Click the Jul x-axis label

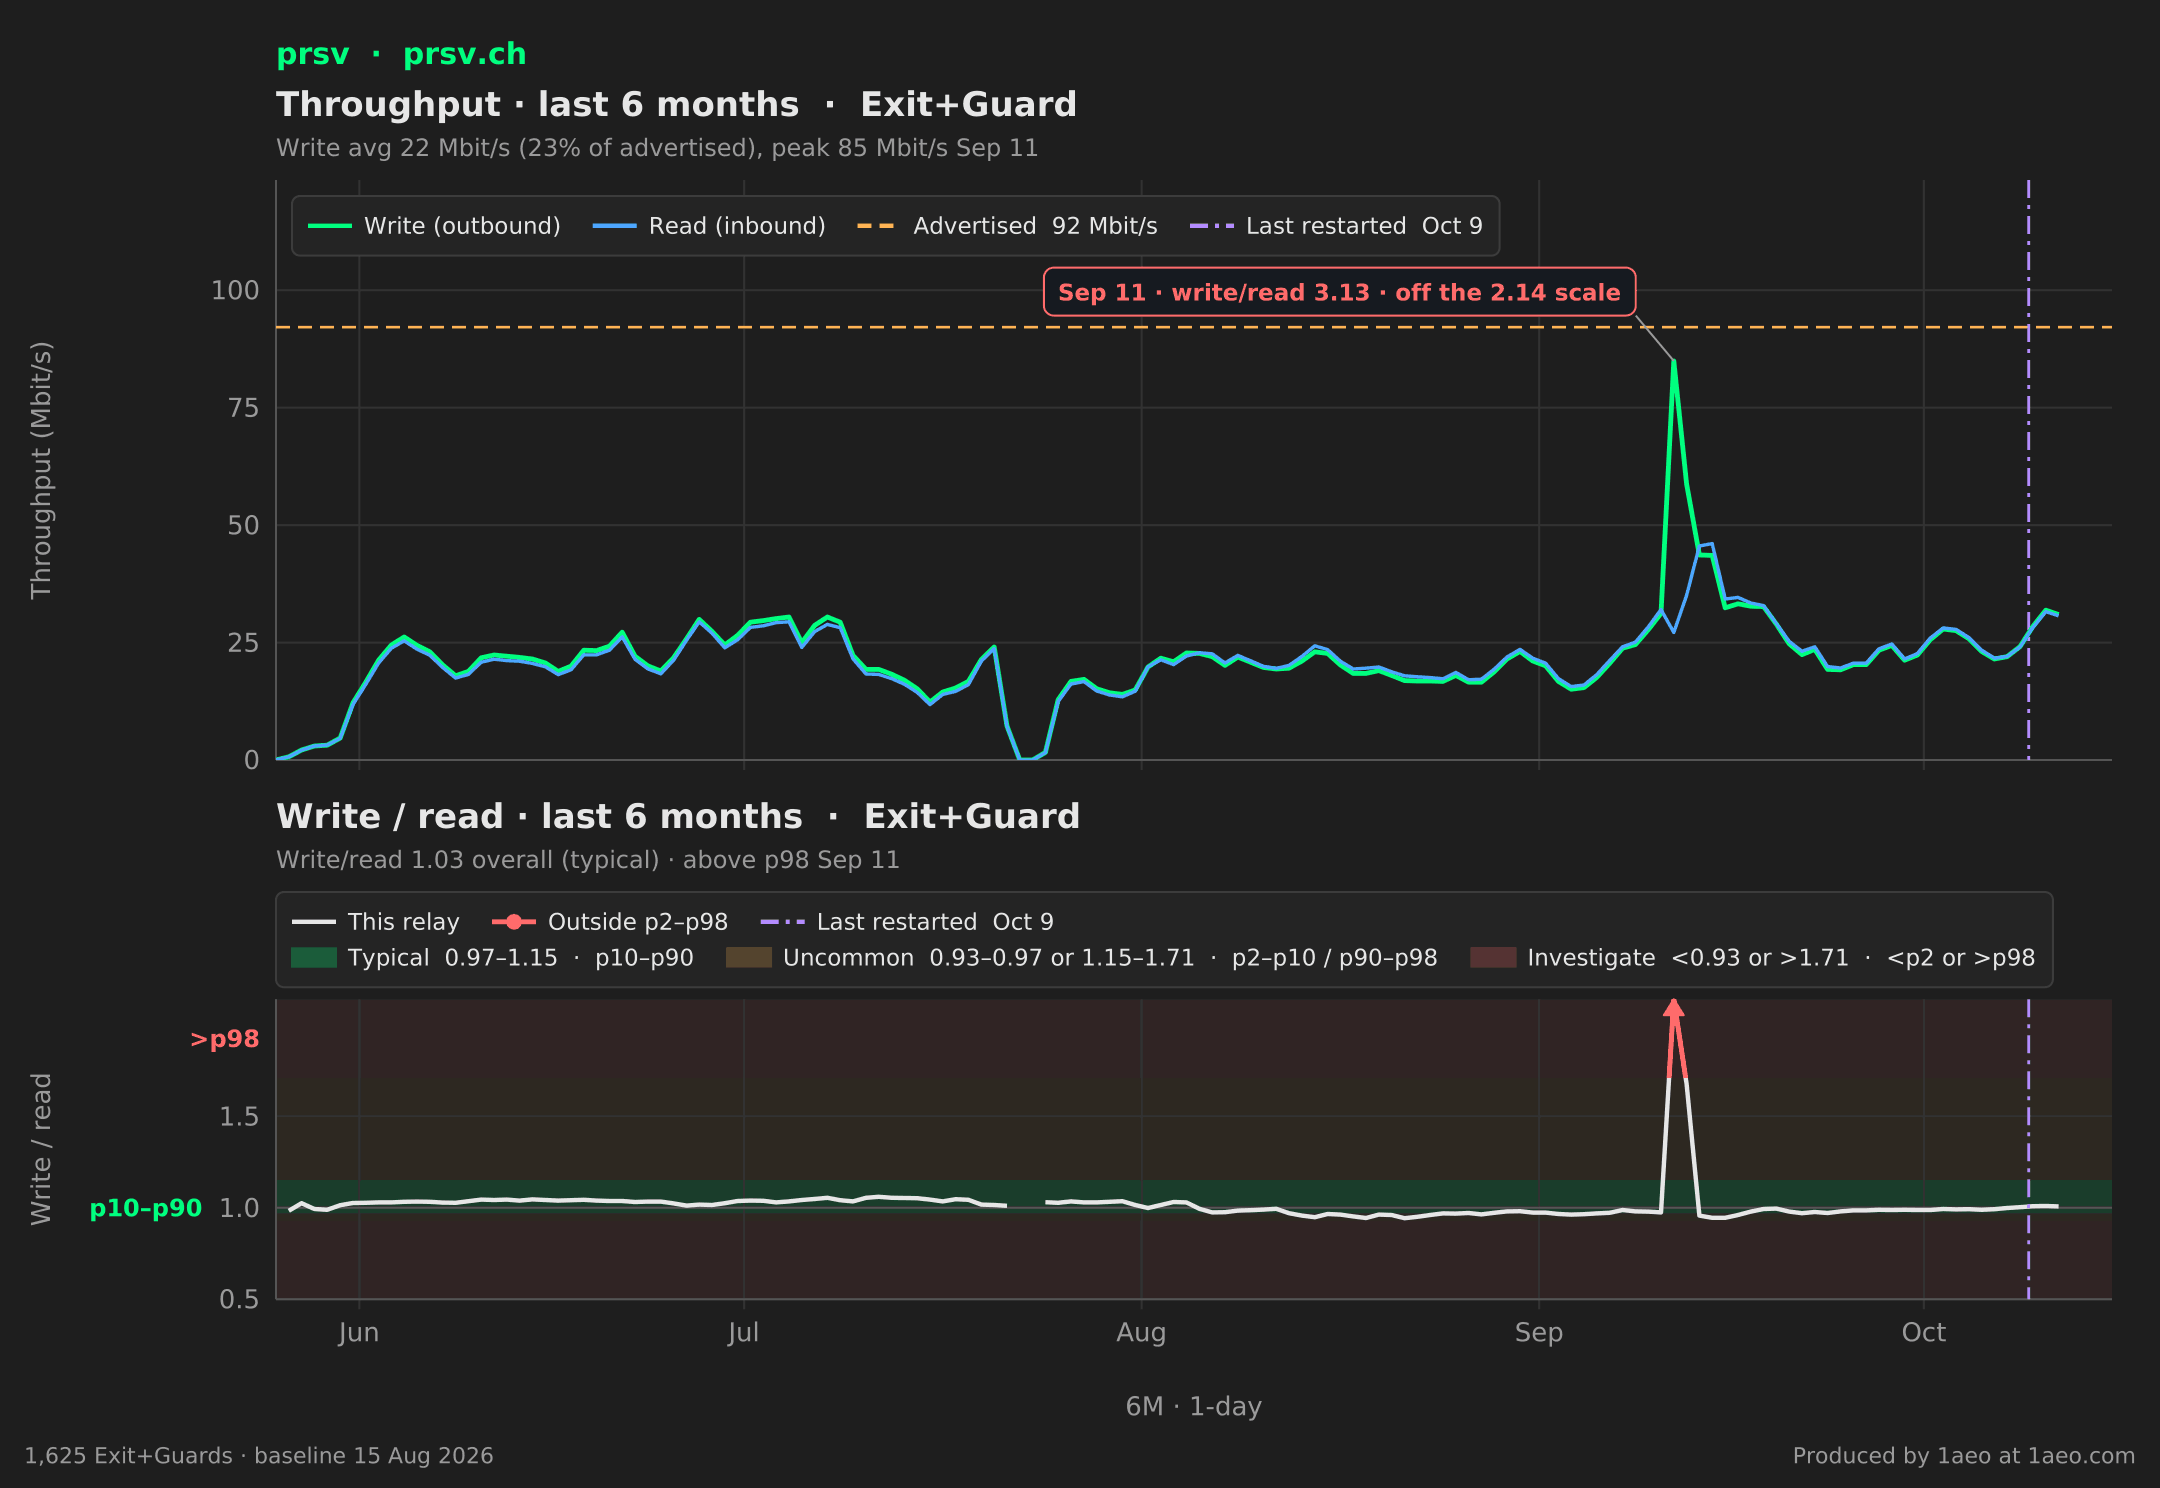[x=743, y=1333]
